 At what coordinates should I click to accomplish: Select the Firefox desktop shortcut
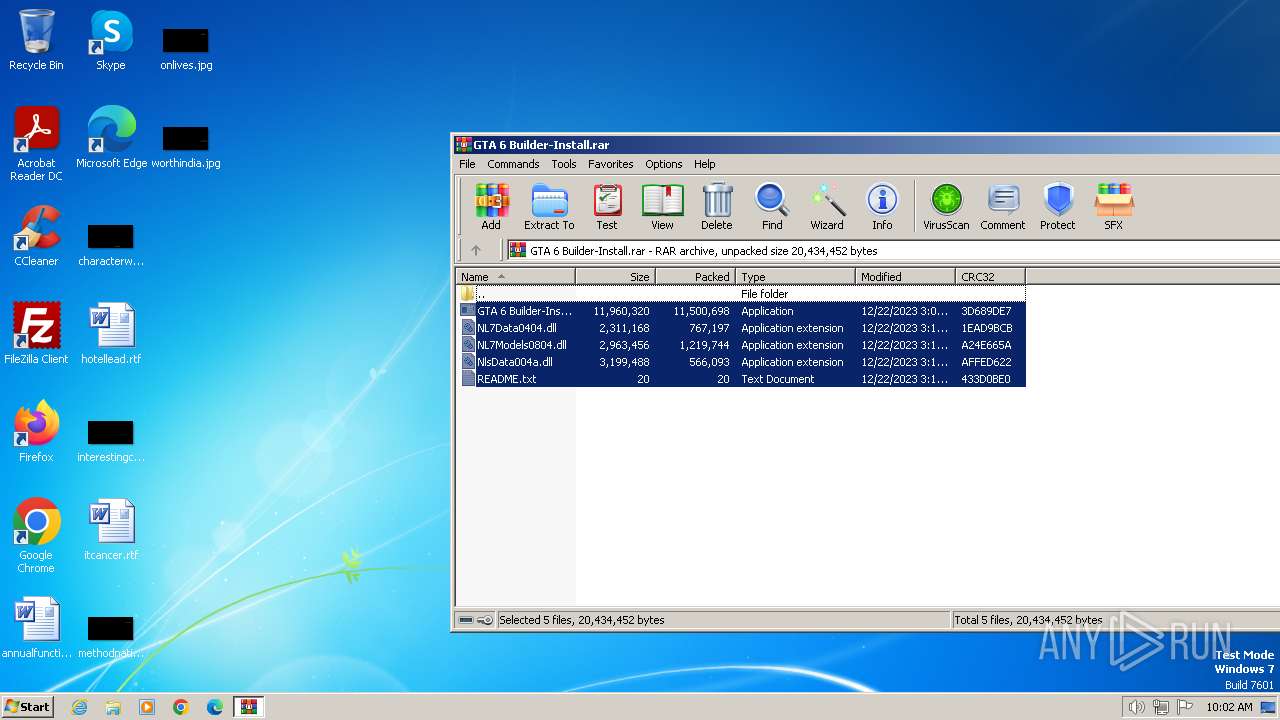(x=36, y=433)
